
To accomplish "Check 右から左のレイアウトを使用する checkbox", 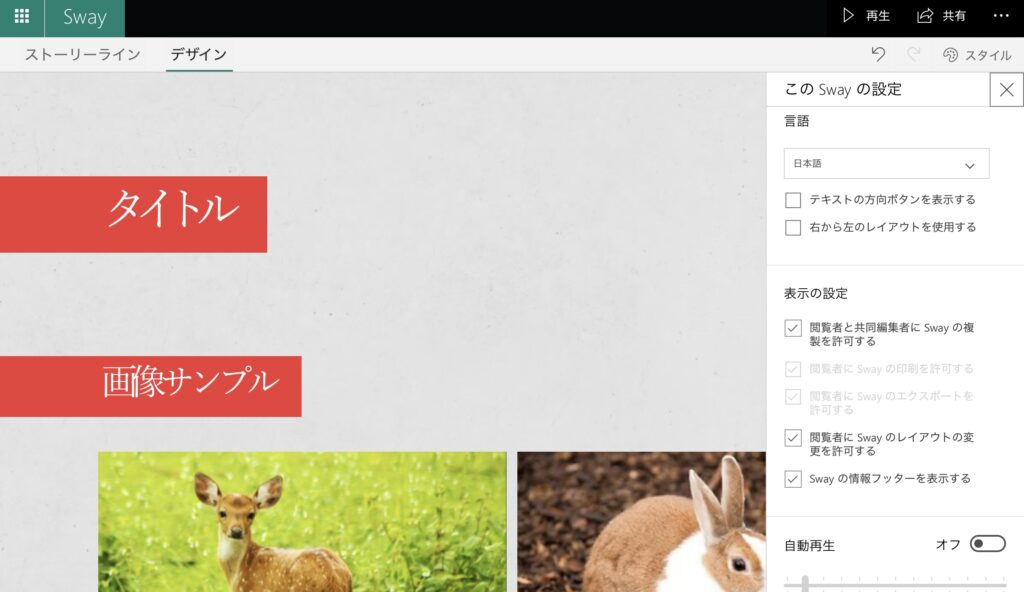I will tap(793, 227).
